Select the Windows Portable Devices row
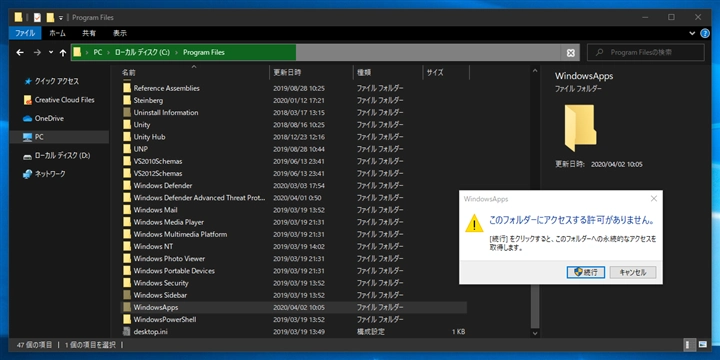 coord(293,270)
